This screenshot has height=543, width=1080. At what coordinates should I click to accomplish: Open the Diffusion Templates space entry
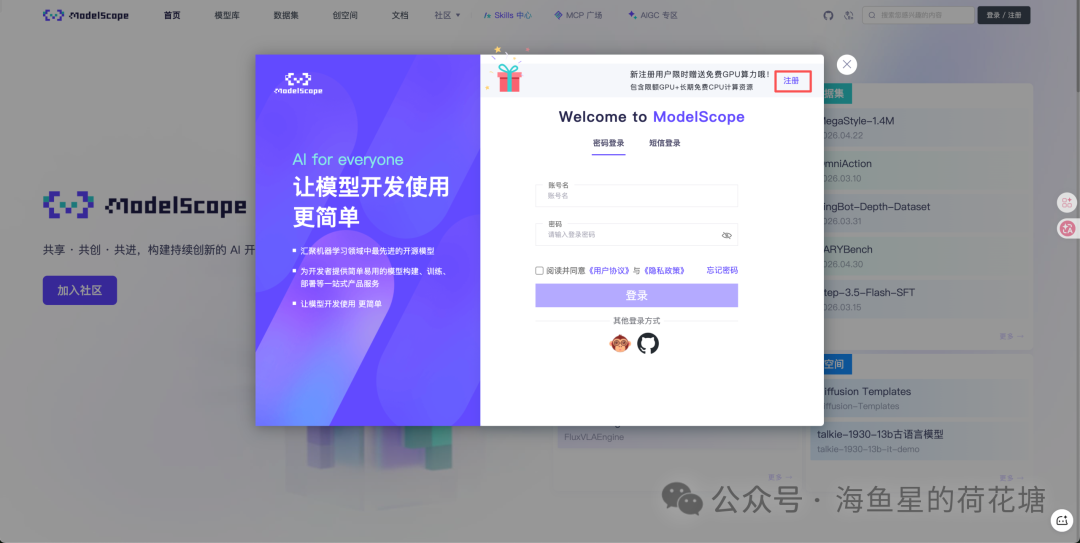[922, 398]
